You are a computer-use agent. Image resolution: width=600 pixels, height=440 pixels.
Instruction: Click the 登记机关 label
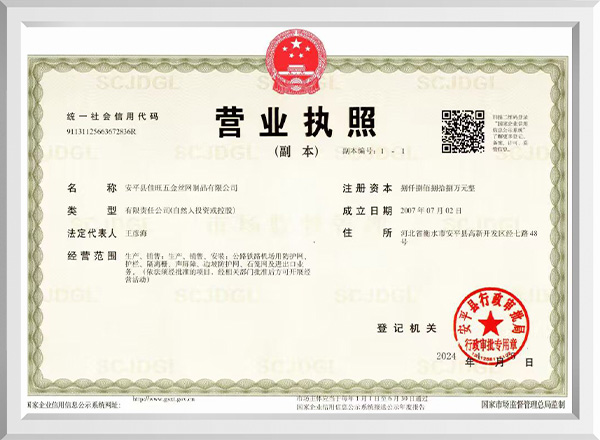point(406,328)
